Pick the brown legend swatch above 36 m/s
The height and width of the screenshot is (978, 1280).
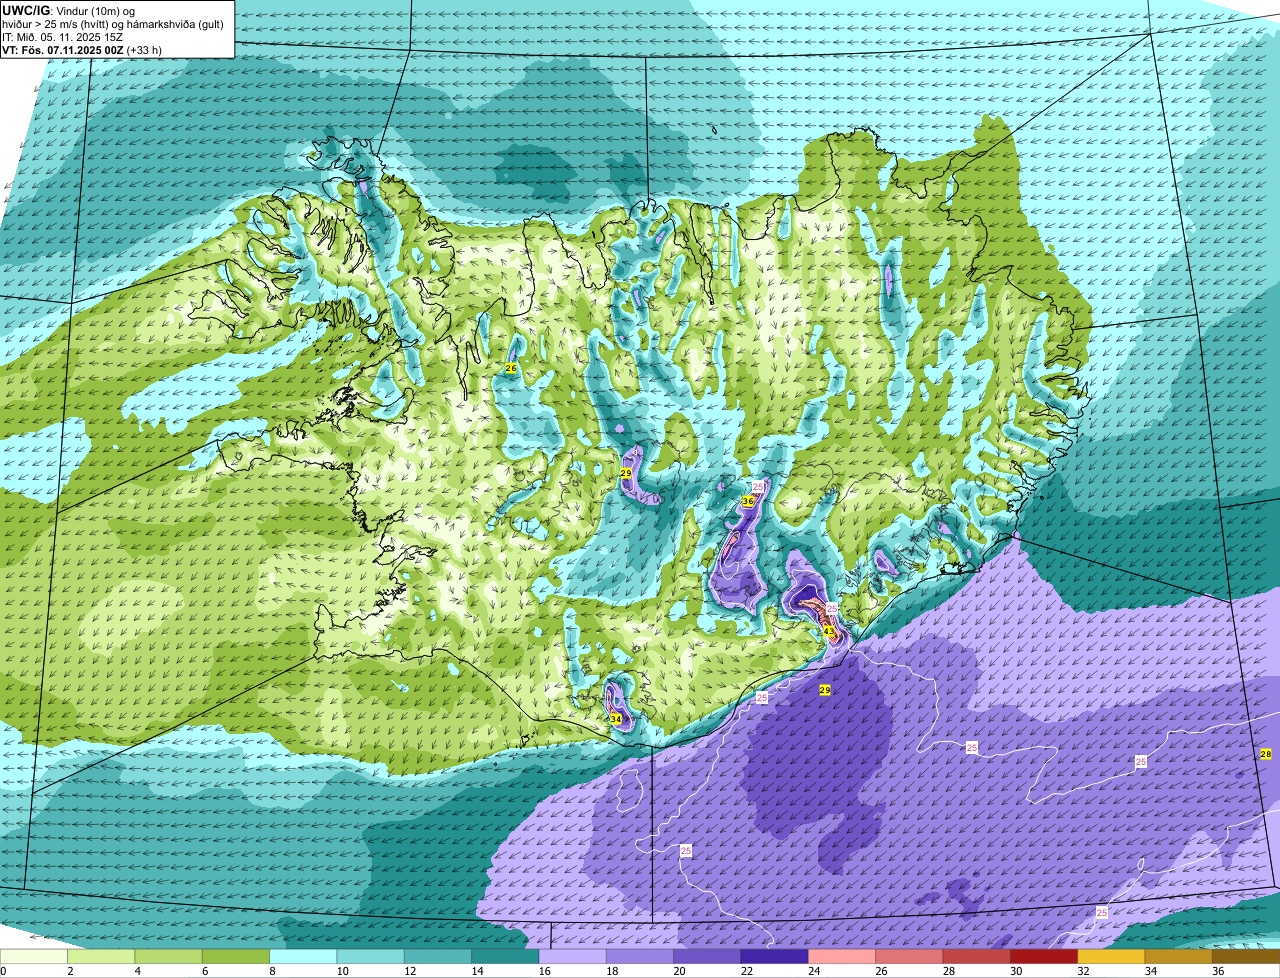[x=1246, y=956]
